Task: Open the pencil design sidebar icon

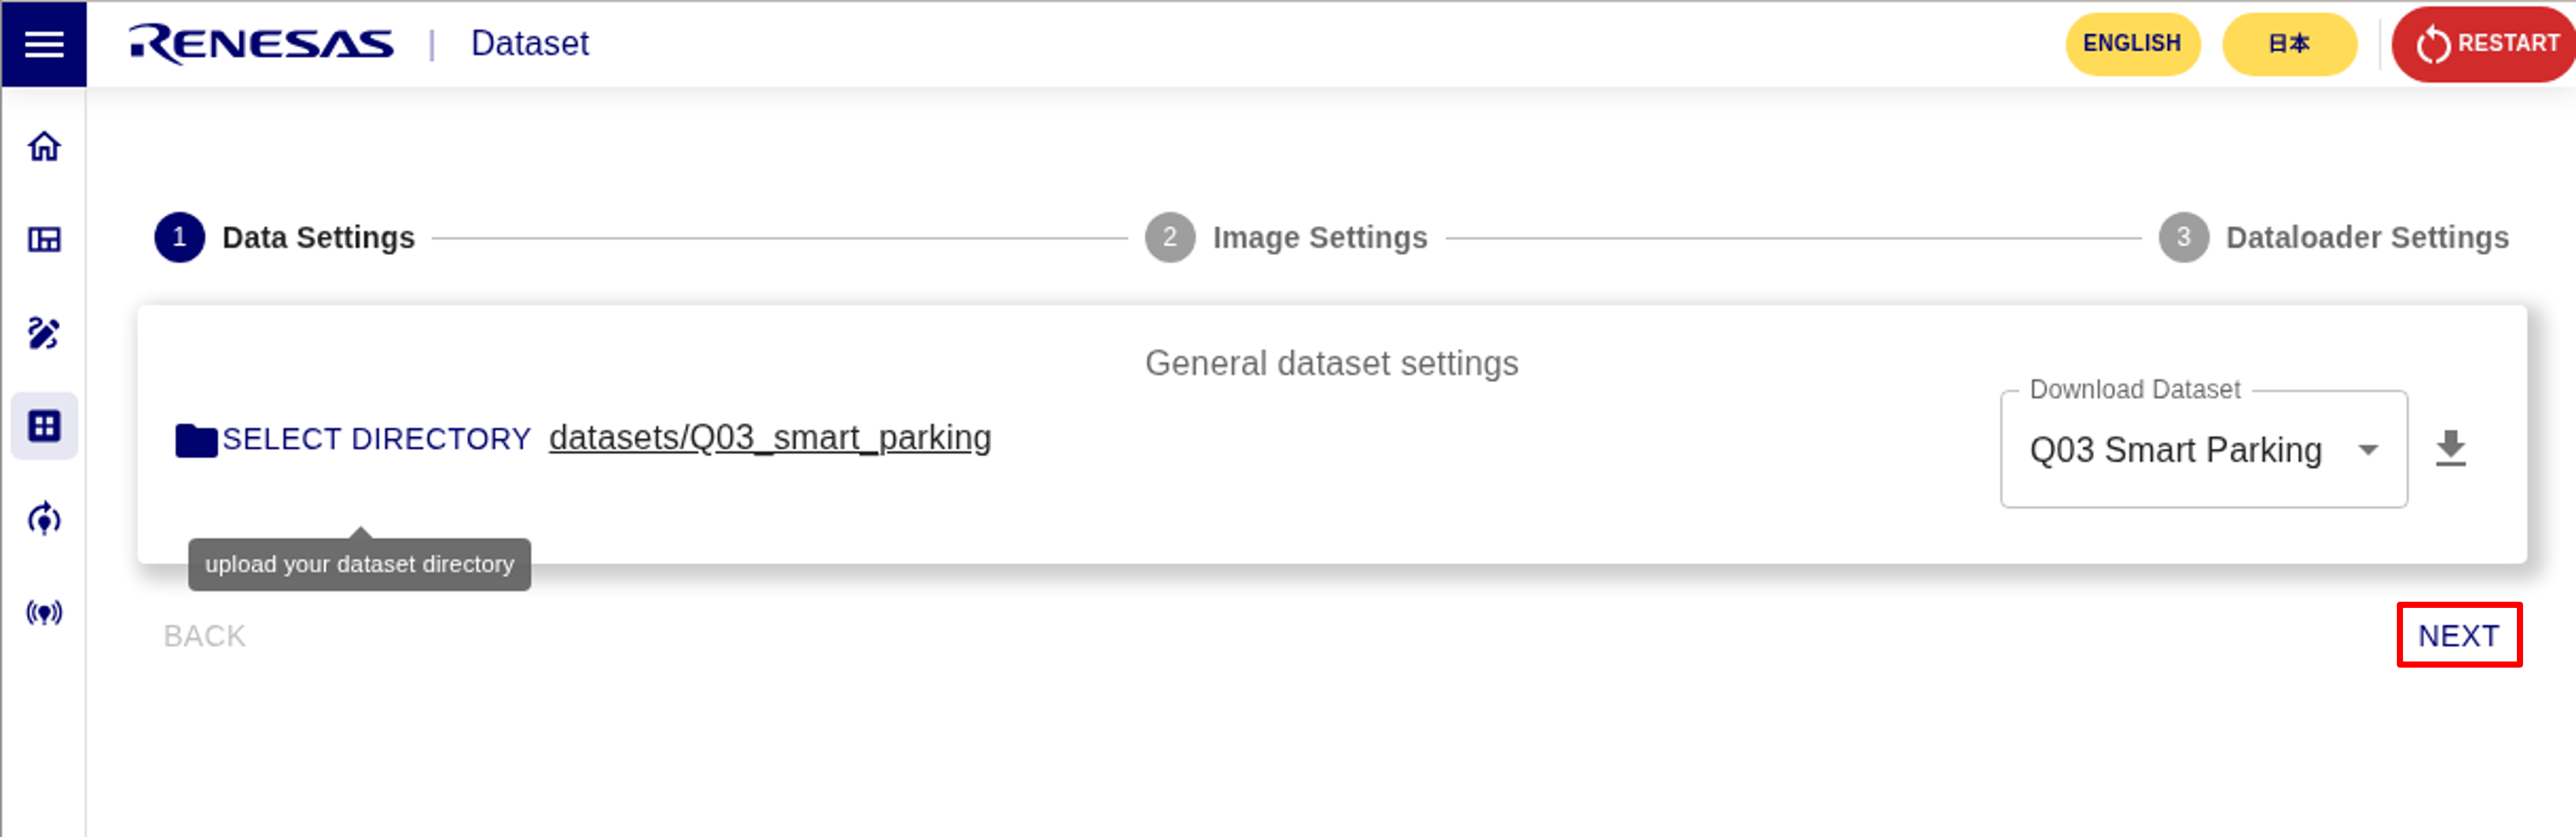Action: click(44, 333)
